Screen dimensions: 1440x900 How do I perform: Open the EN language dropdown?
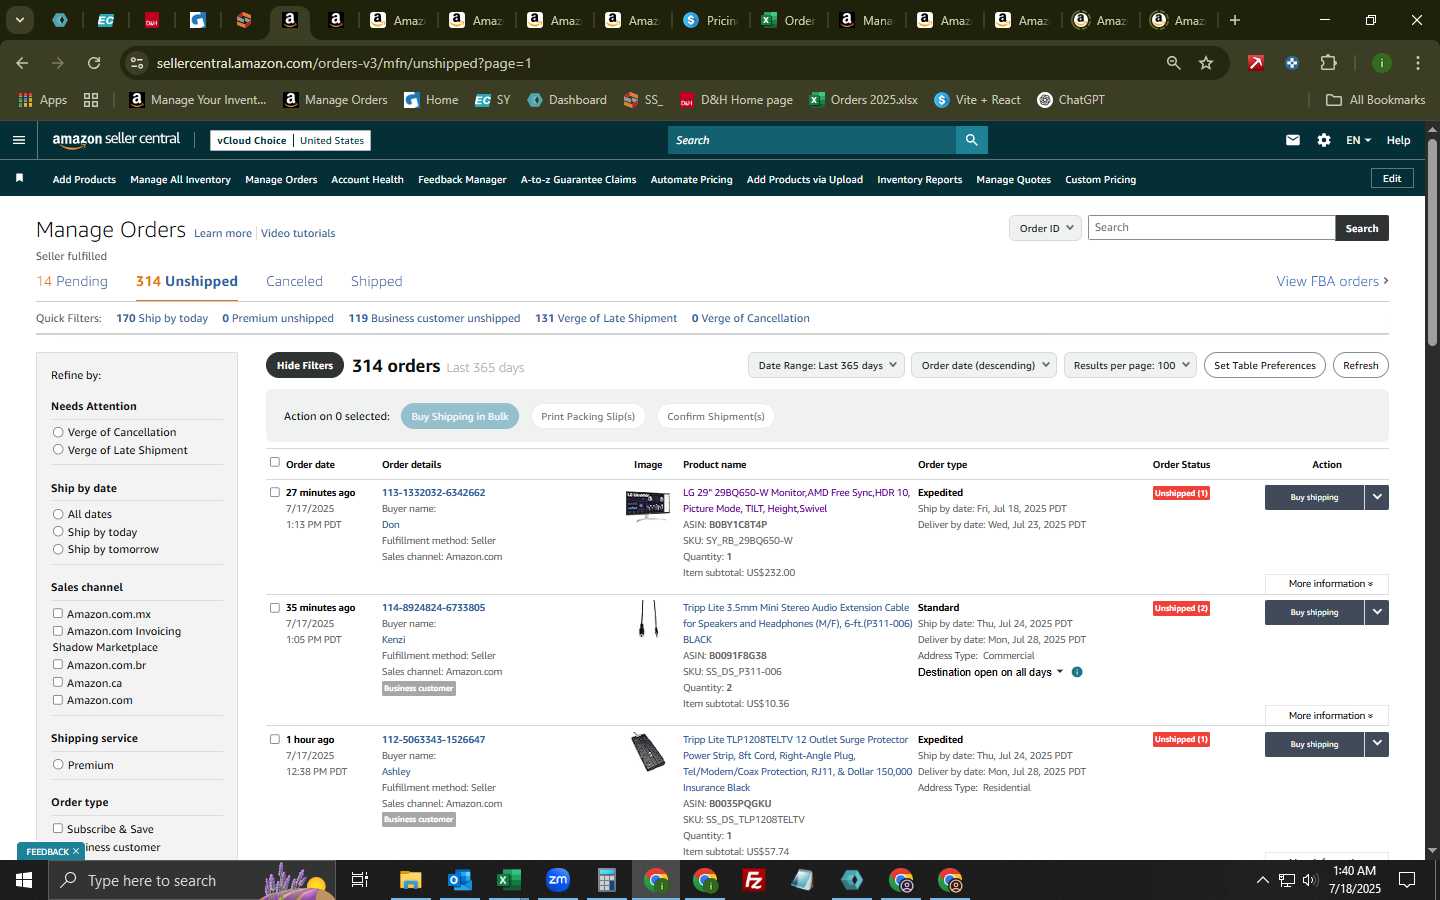coord(1358,140)
